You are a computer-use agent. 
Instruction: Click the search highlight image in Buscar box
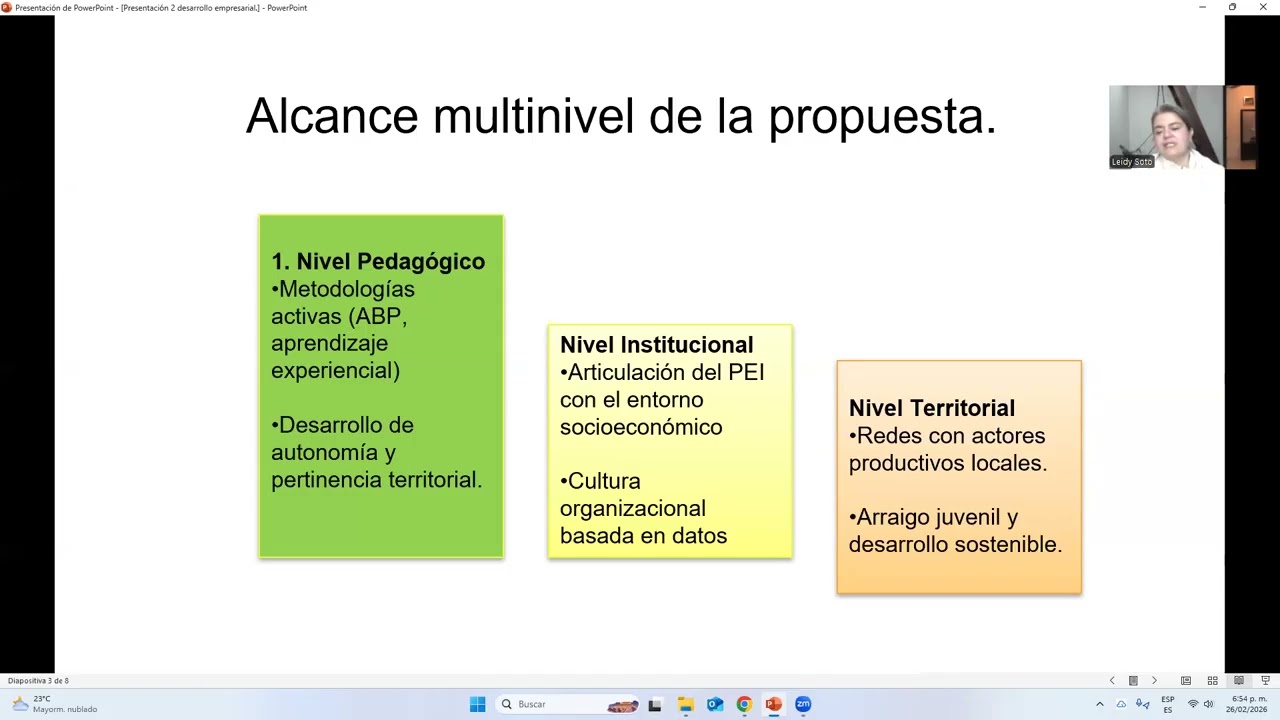click(622, 705)
